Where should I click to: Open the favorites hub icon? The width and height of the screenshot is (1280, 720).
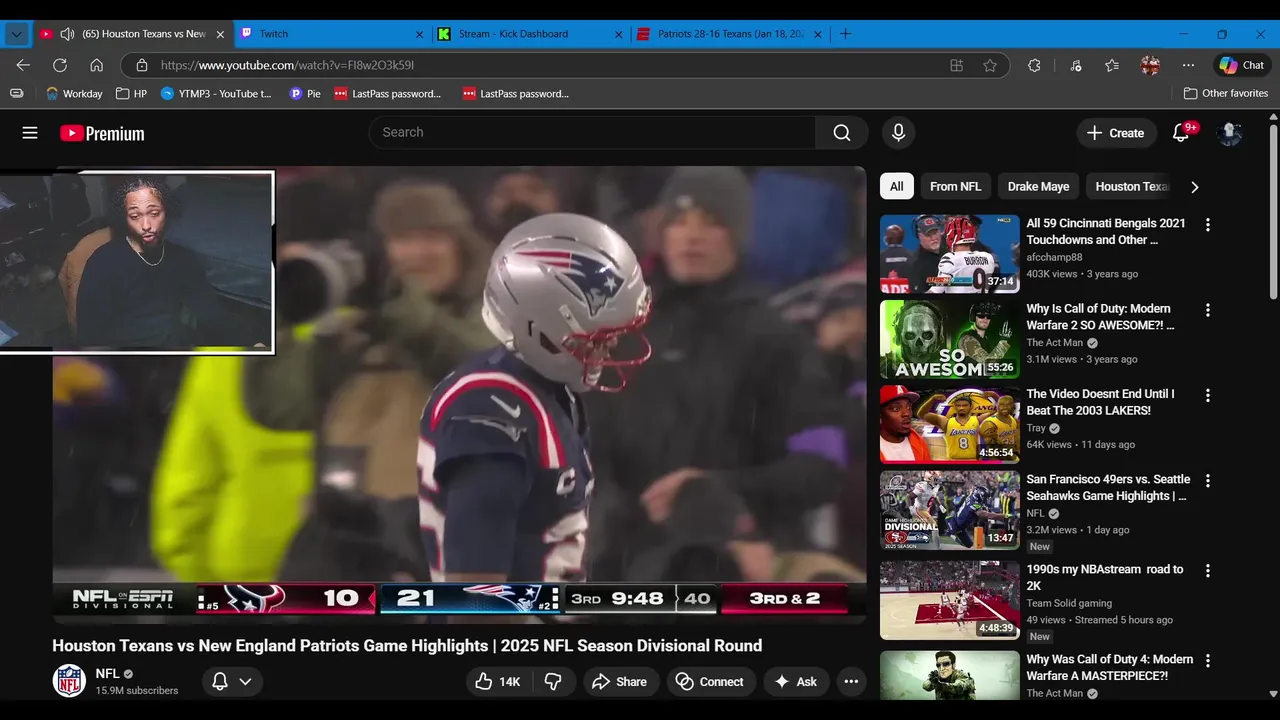tap(1112, 65)
